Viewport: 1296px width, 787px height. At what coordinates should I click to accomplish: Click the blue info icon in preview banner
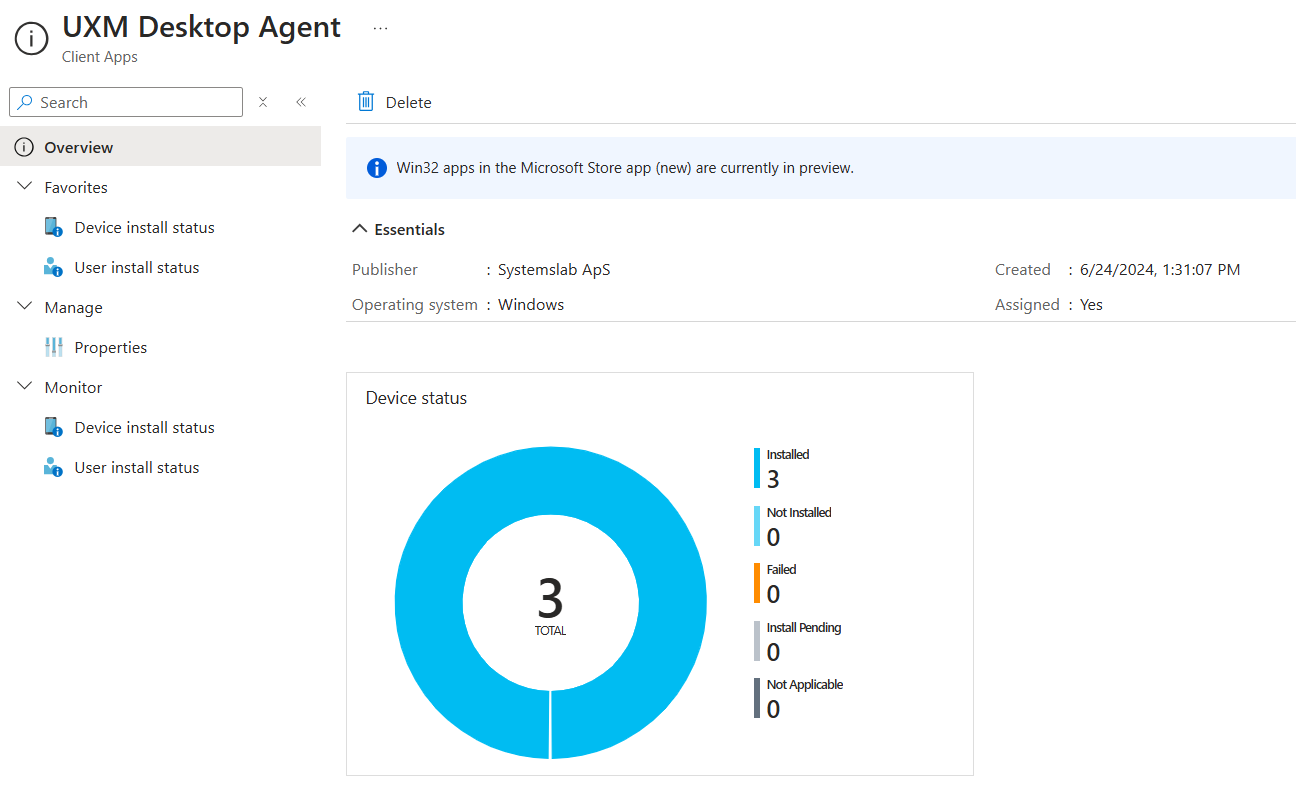coord(377,168)
